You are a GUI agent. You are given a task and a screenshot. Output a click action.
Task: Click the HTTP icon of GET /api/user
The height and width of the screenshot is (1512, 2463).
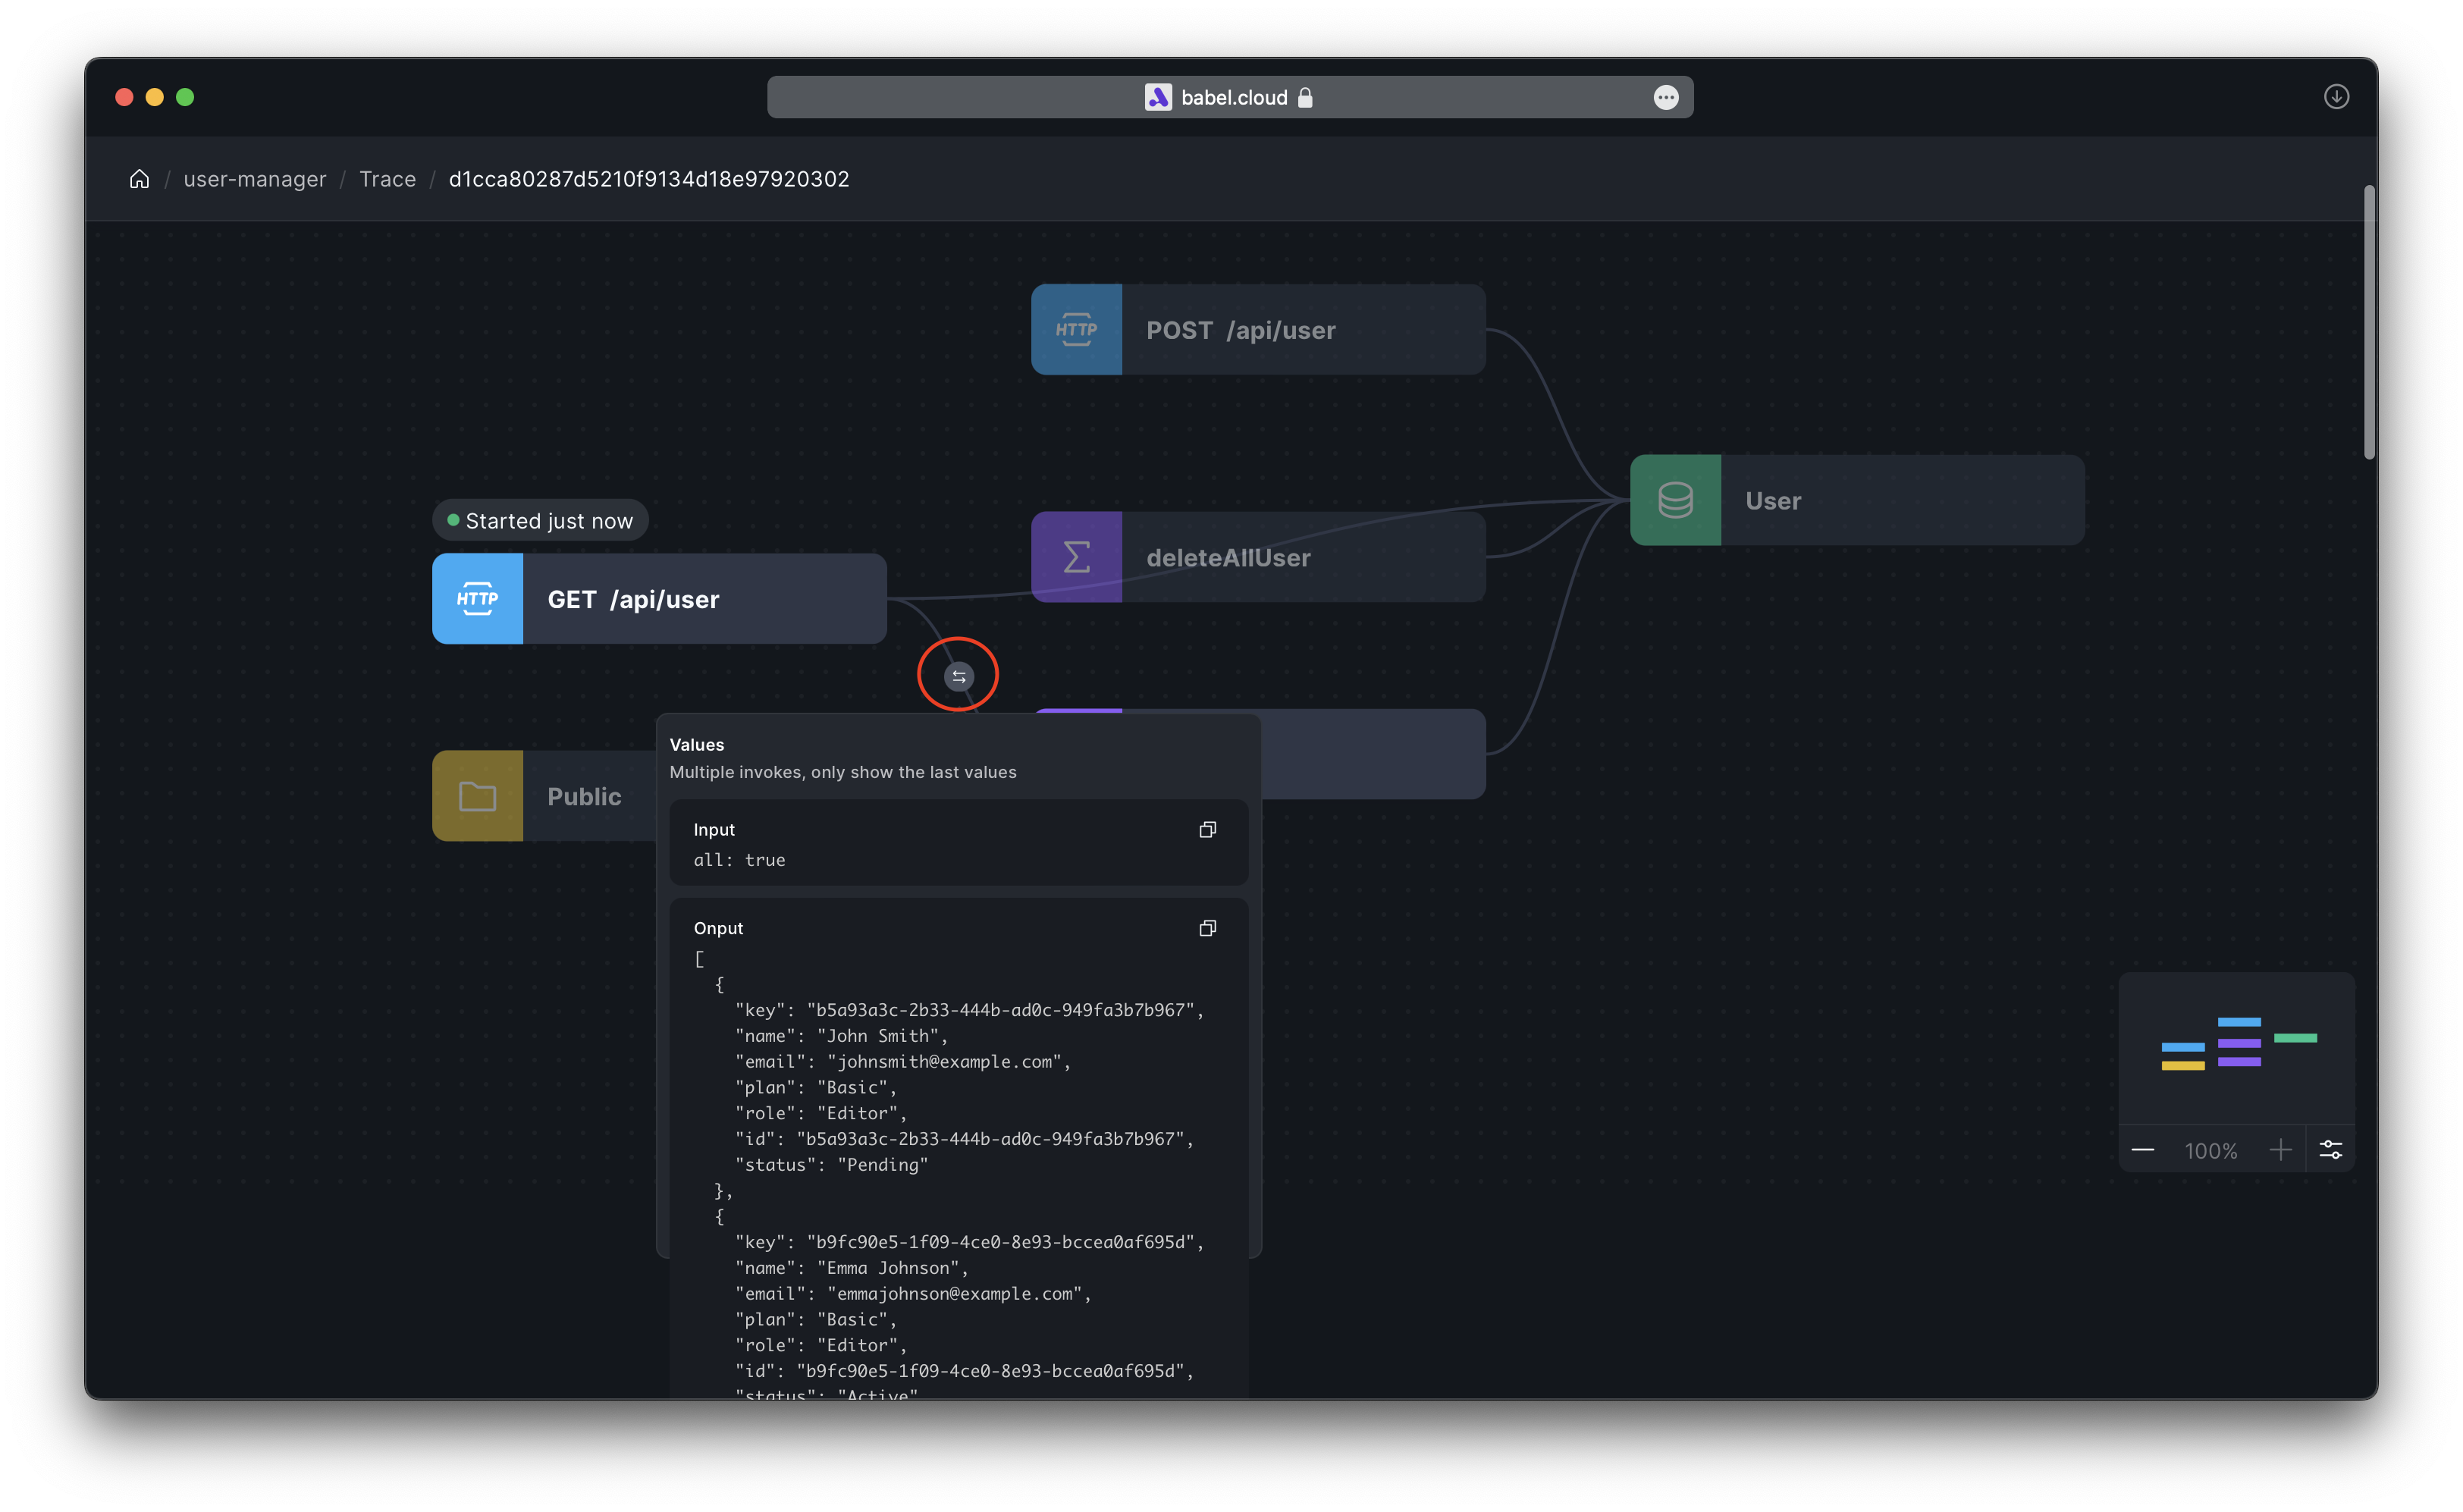point(477,599)
